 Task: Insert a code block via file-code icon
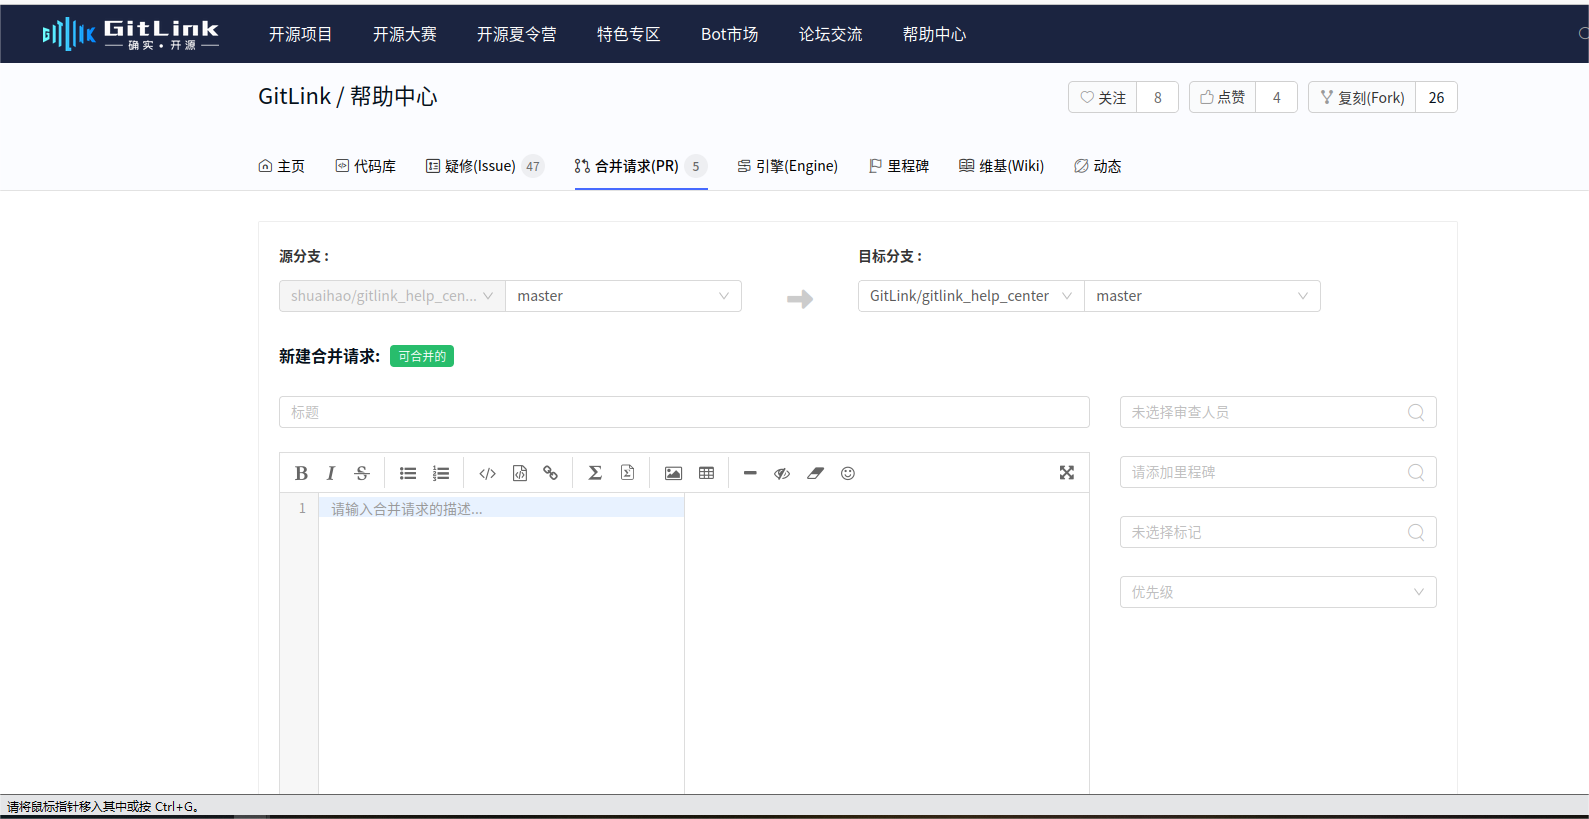point(520,473)
